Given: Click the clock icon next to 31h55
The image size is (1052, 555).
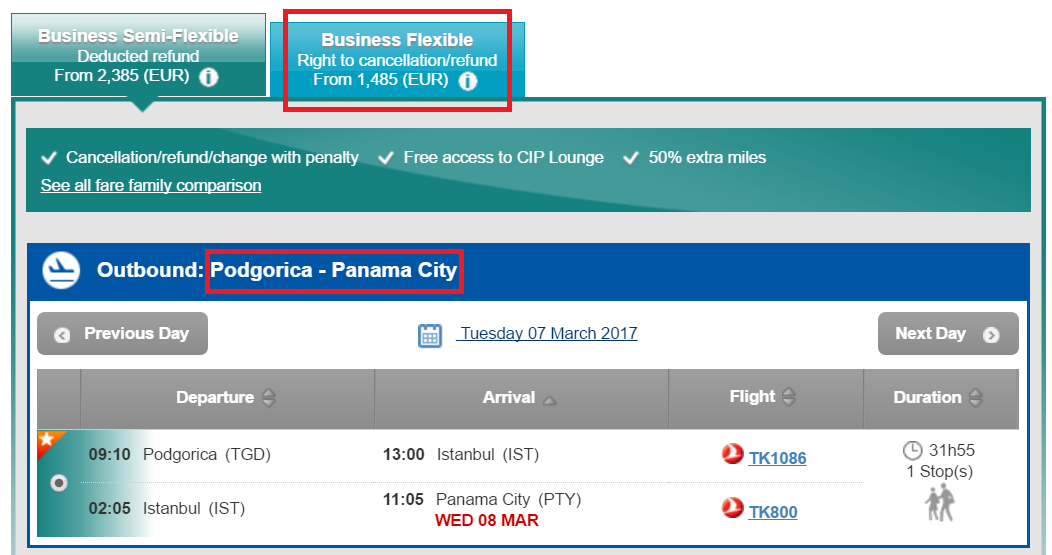Looking at the screenshot, I should (912, 450).
